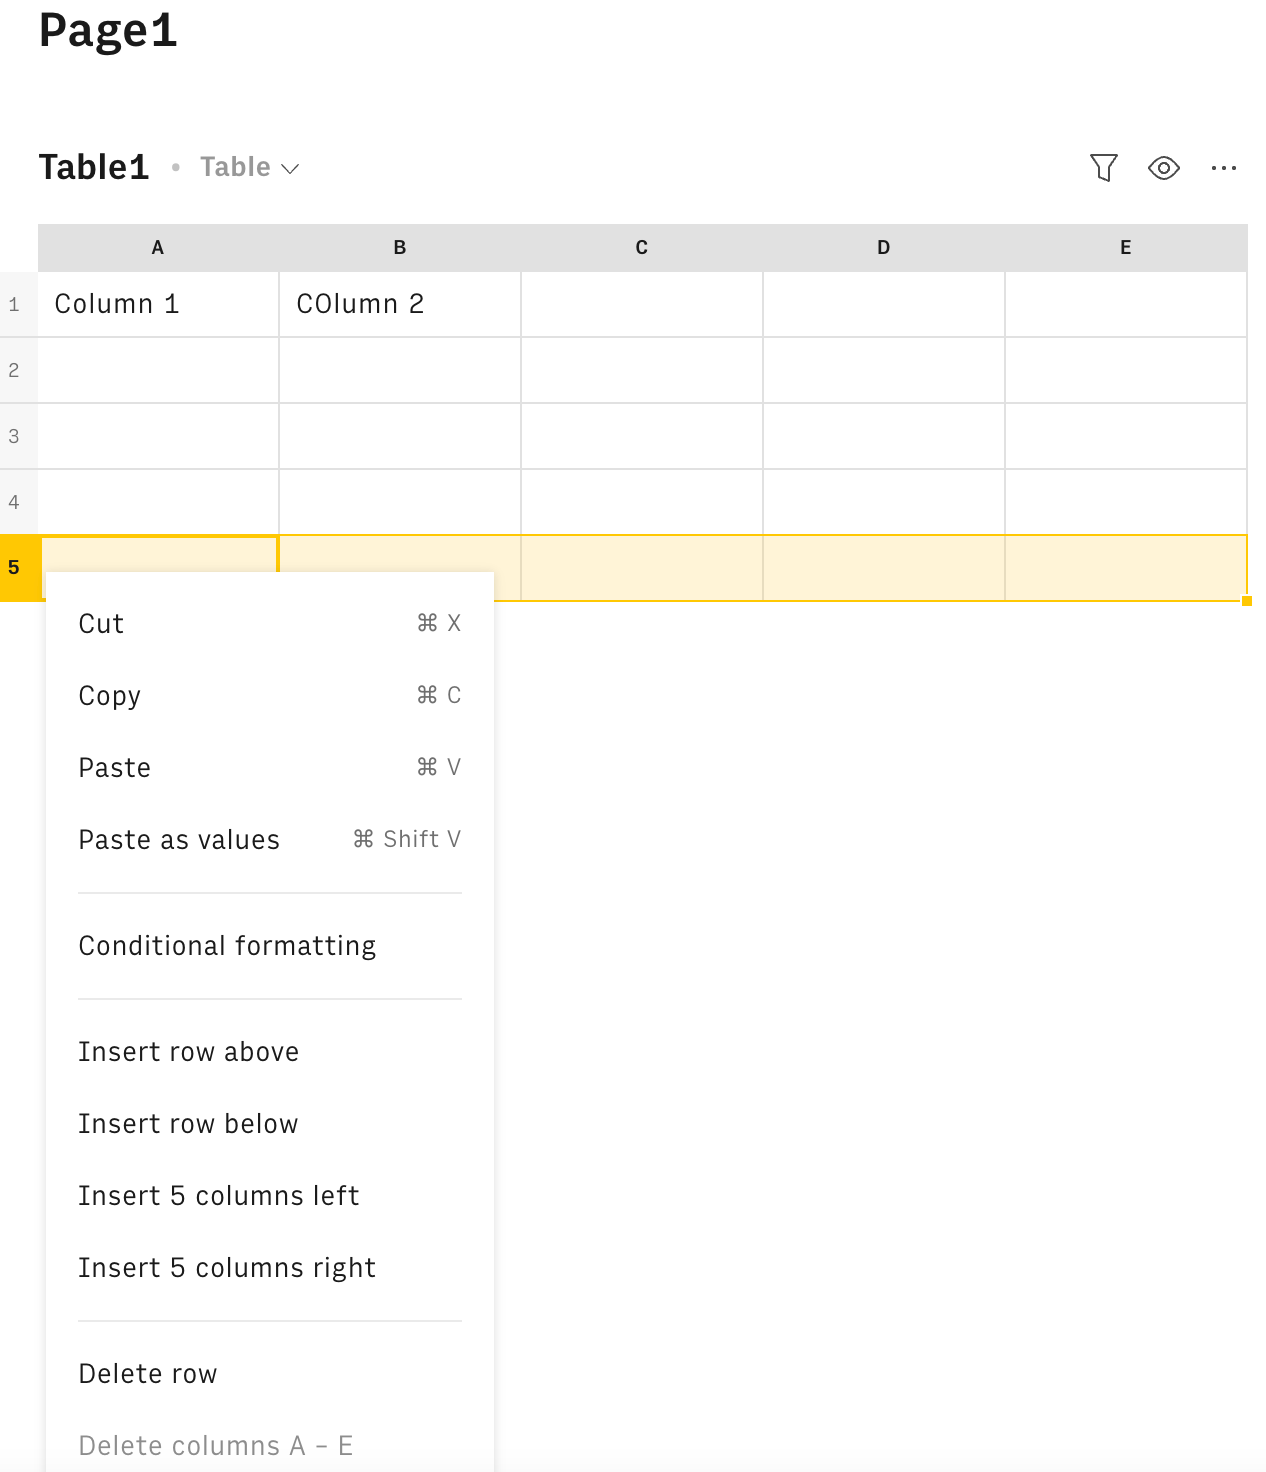Choose Paste from the context menu
1266x1472 pixels.
(114, 767)
